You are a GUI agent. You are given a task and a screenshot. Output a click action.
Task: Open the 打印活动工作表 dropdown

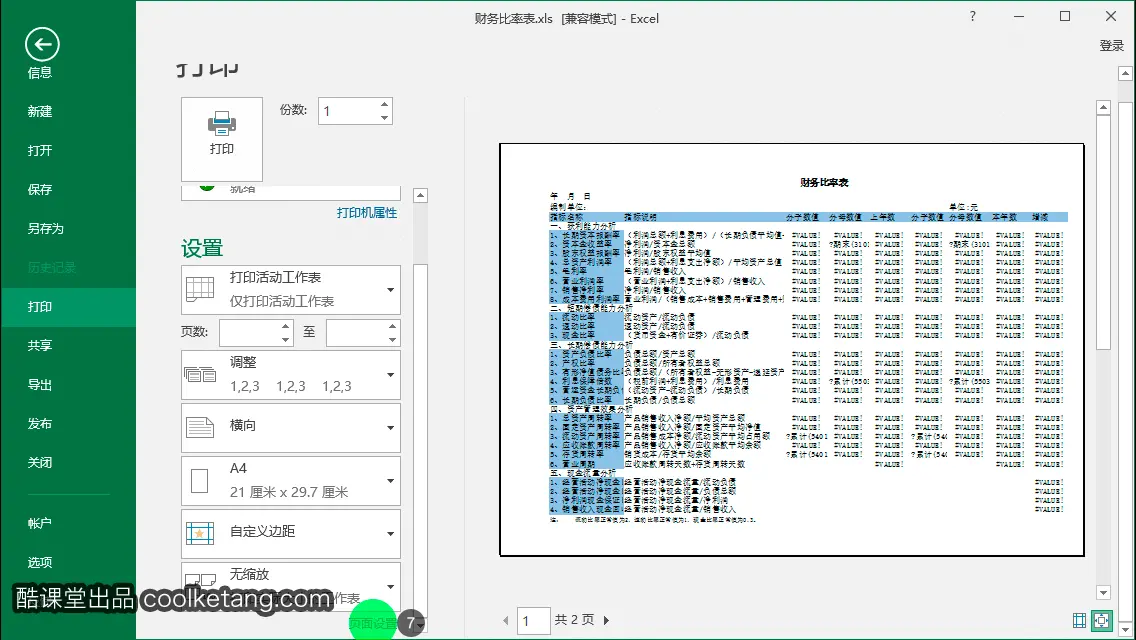pyautogui.click(x=291, y=290)
